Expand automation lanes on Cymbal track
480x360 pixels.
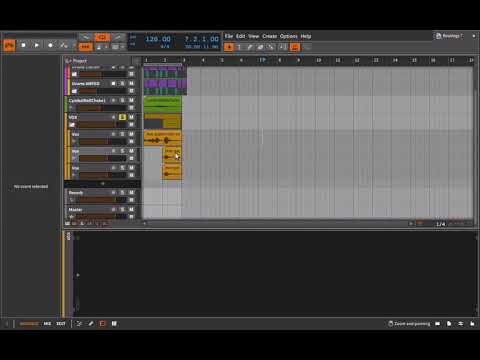point(131,108)
